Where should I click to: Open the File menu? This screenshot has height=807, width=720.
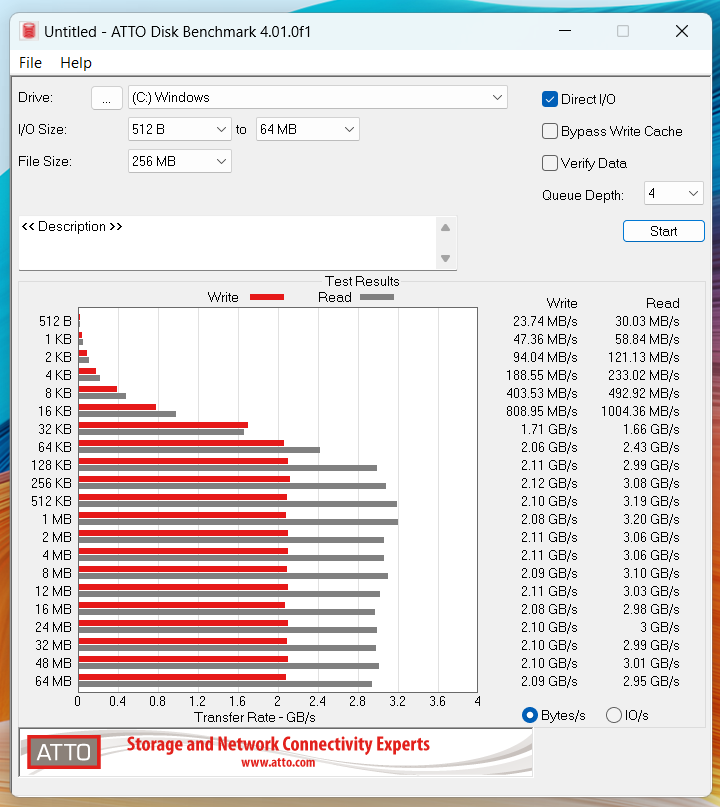(x=30, y=63)
